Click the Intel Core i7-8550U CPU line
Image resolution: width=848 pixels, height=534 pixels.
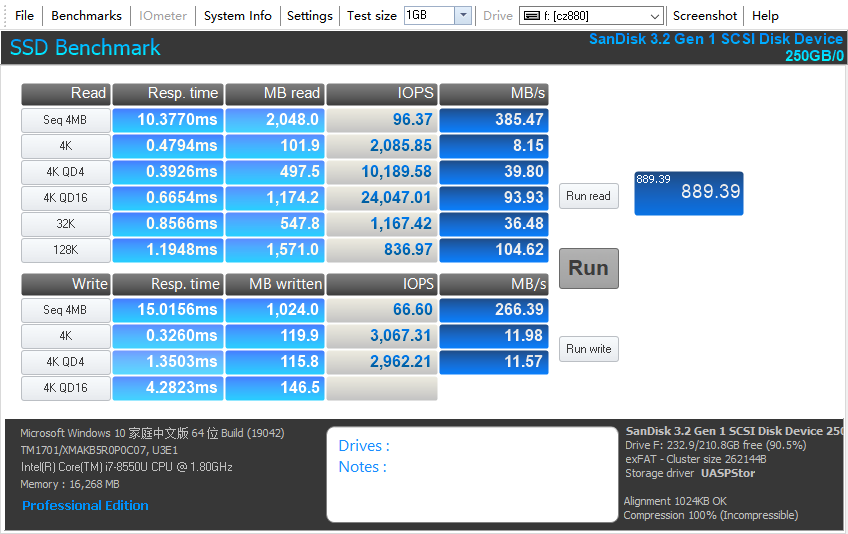[127, 467]
